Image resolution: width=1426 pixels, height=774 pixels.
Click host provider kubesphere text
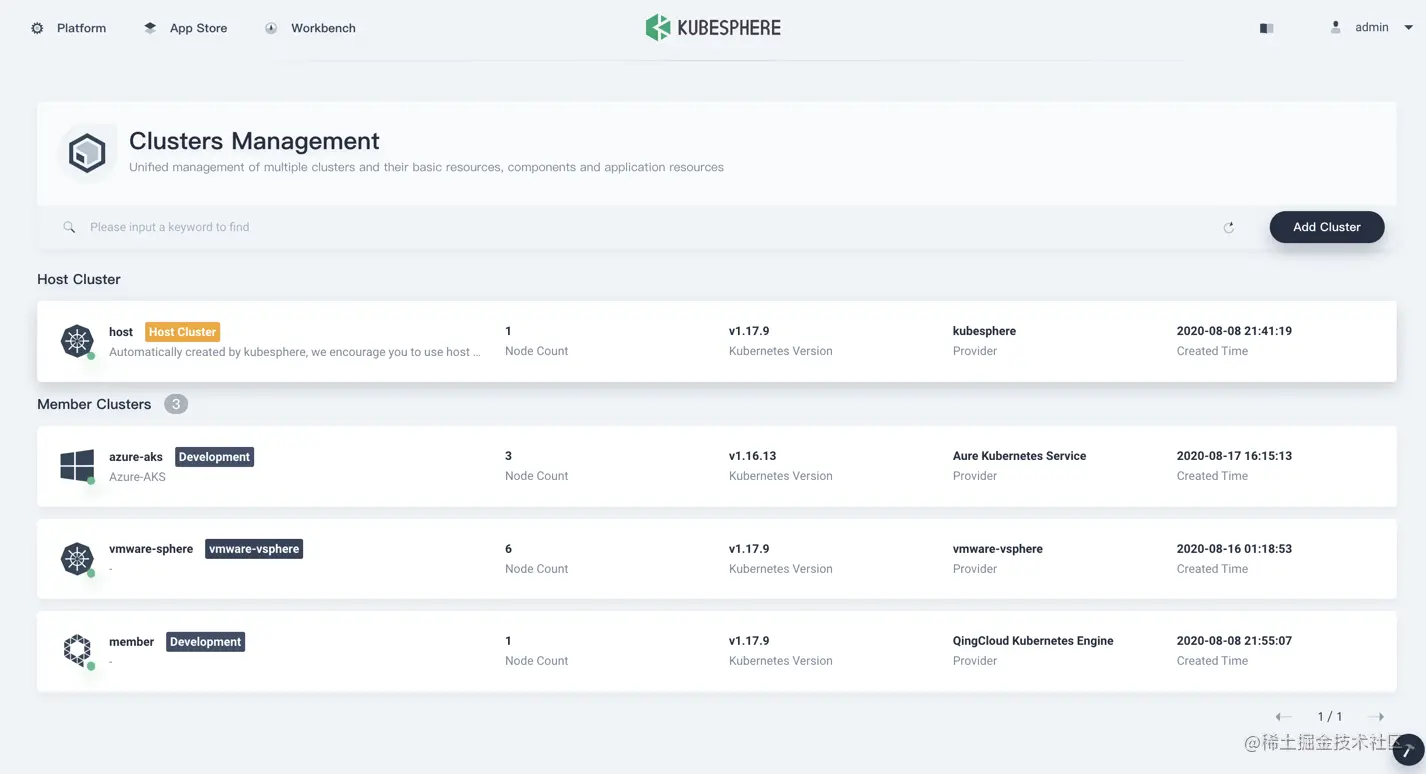coord(984,331)
